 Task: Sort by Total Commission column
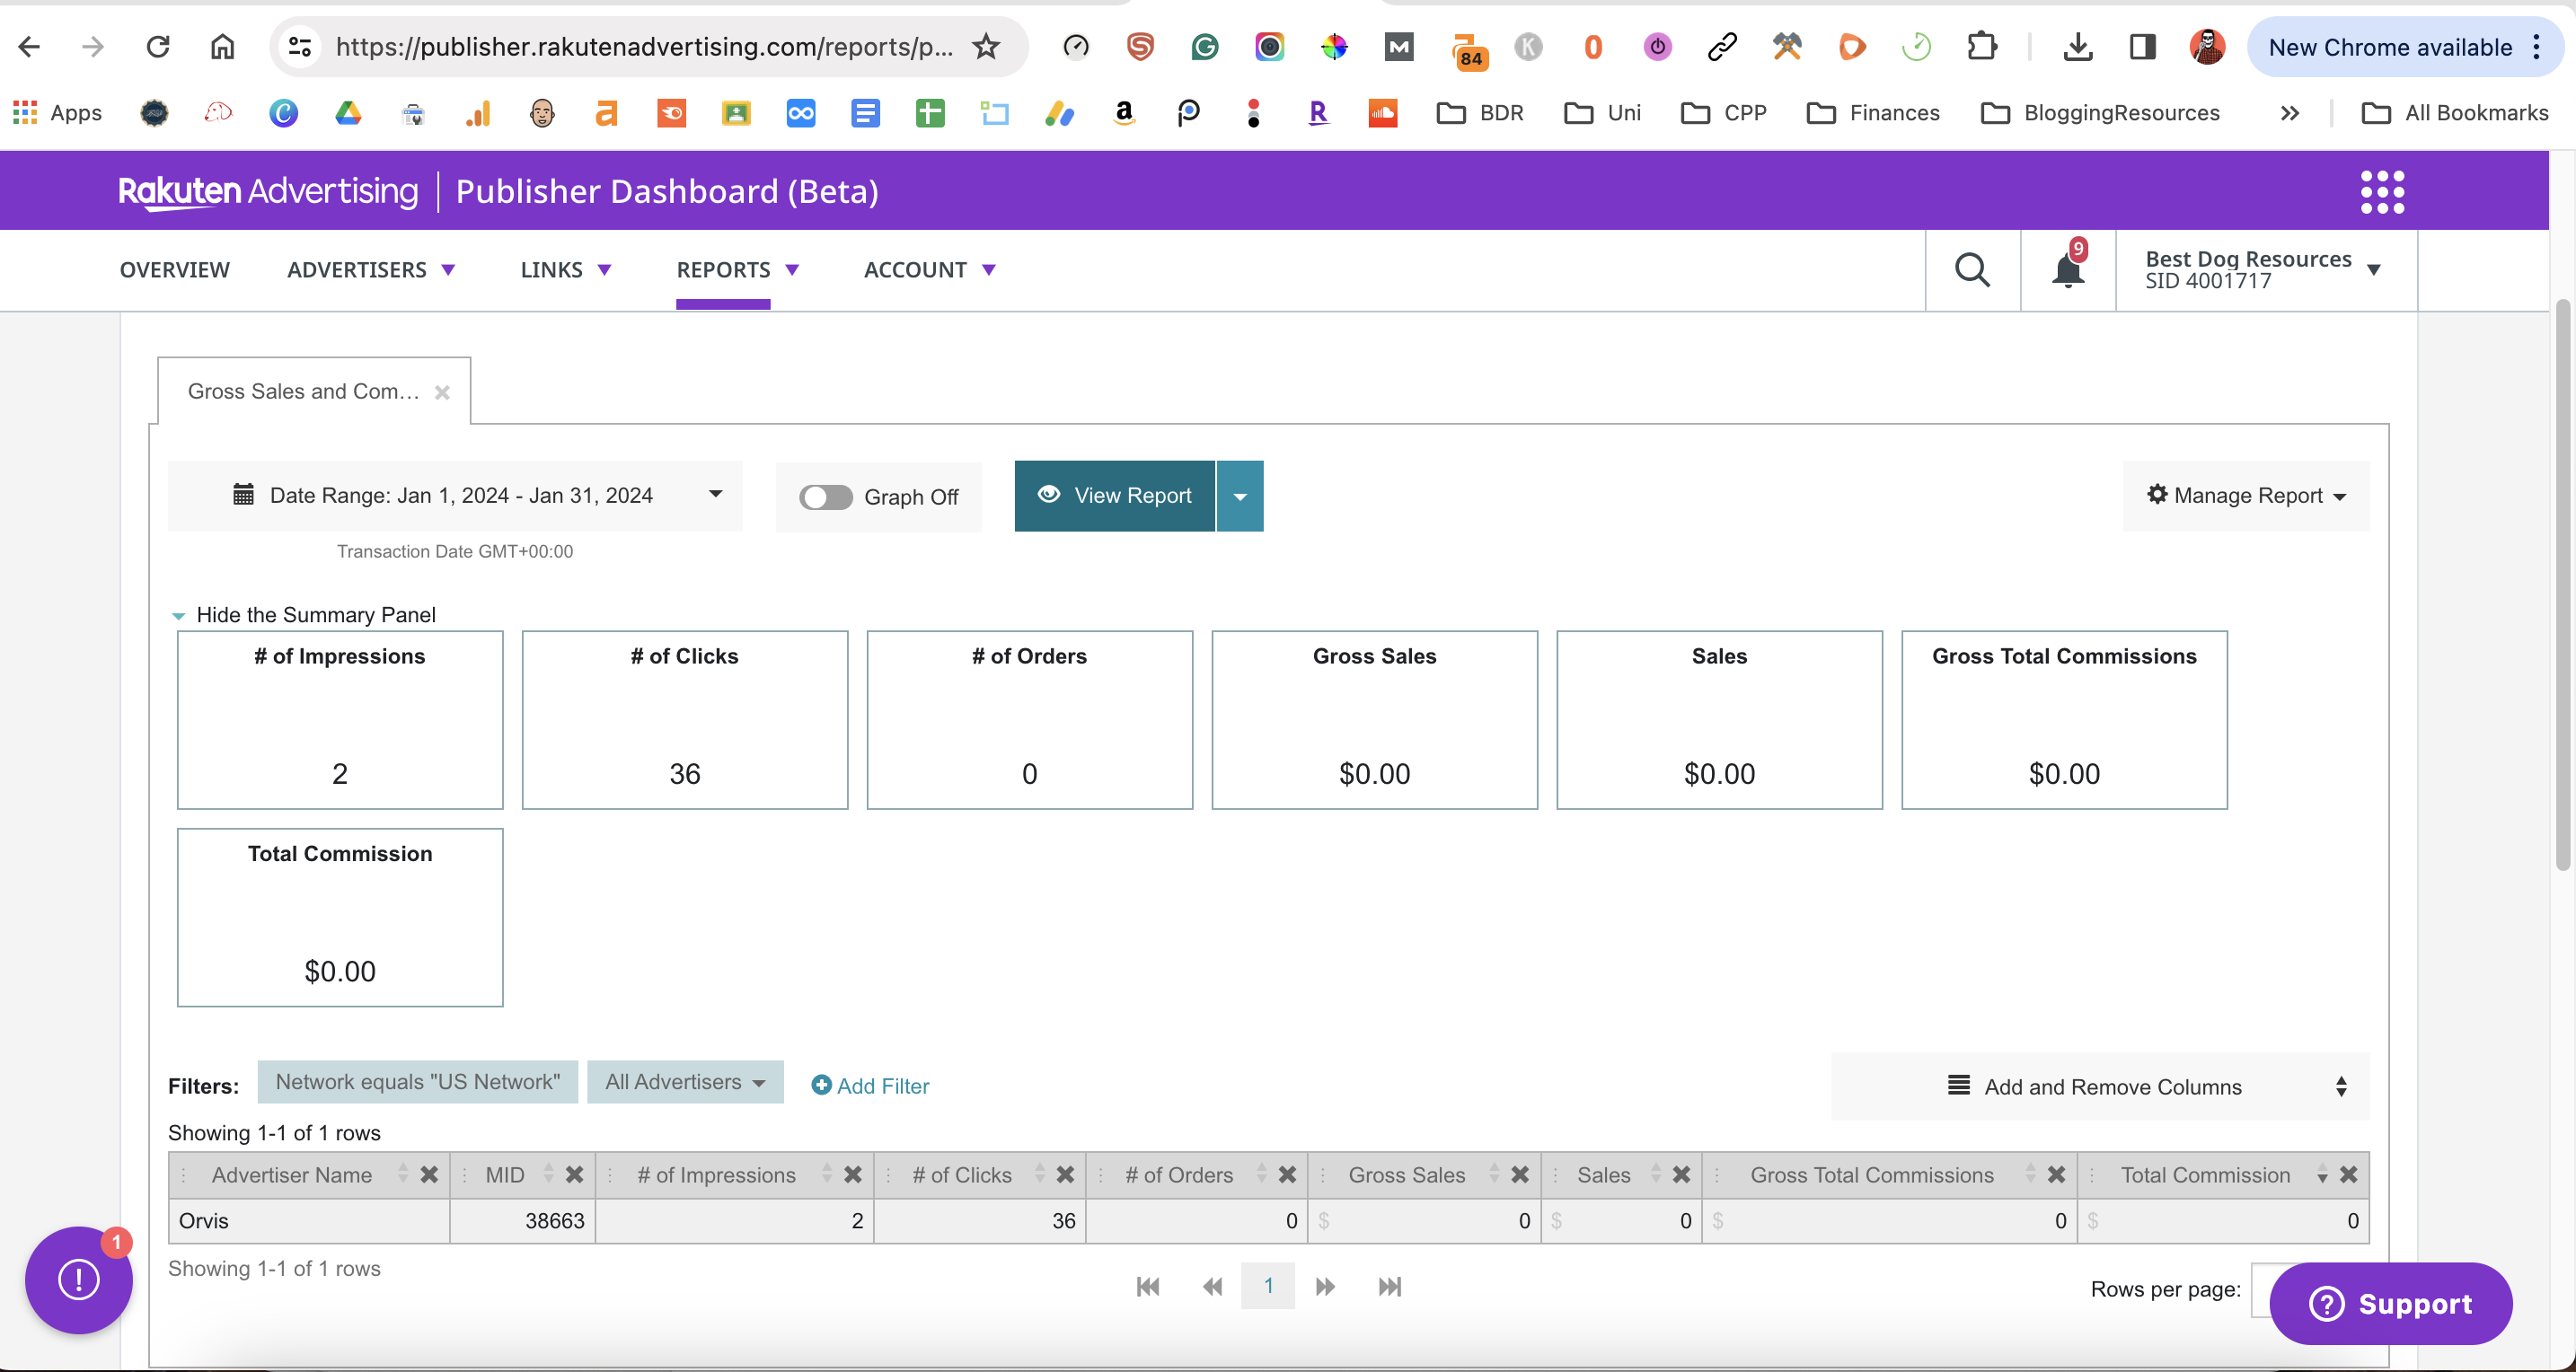pos(2322,1174)
